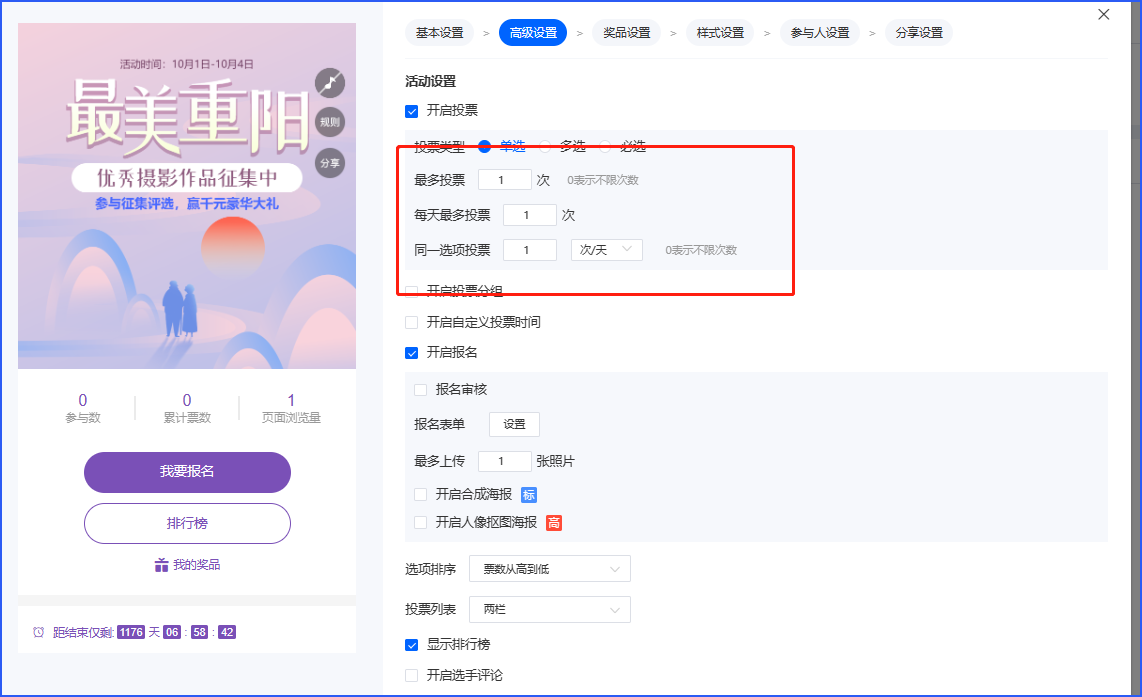Viewport: 1142px width, 697px height.
Task: Expand the 投票列表 dropdown showing 两栏
Action: [550, 610]
